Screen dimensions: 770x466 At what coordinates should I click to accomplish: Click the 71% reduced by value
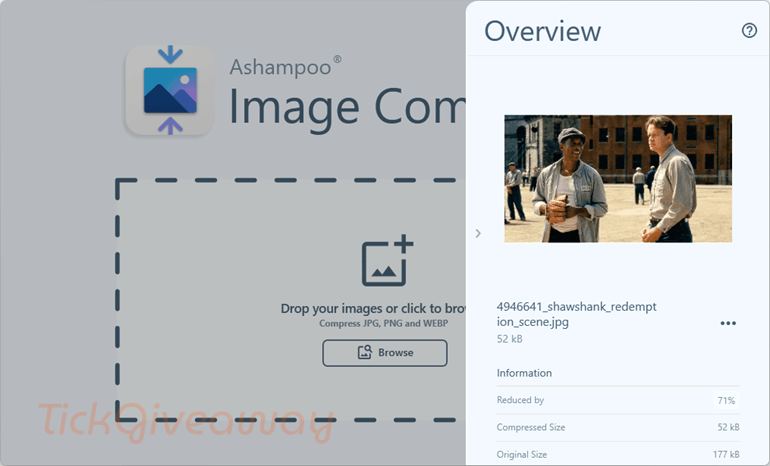tap(726, 400)
